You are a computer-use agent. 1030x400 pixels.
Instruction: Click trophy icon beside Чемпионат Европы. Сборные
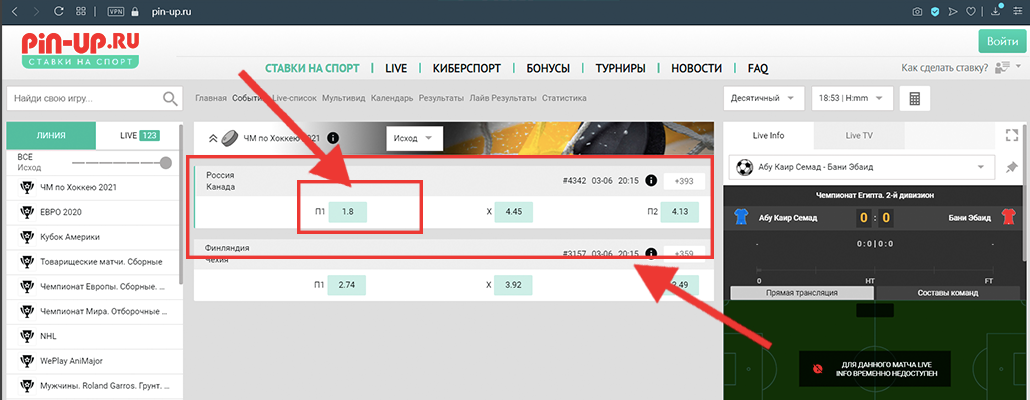pos(27,286)
